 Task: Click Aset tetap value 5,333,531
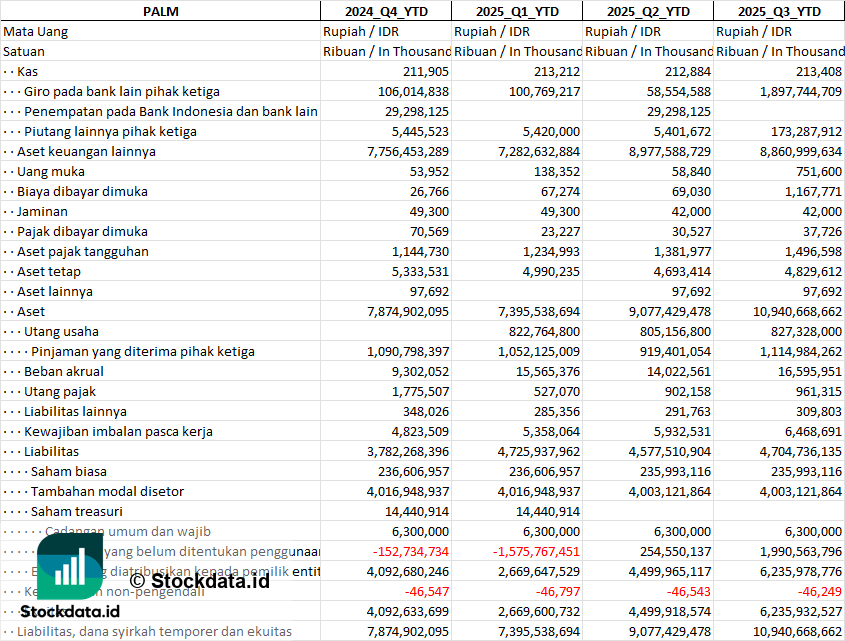point(420,271)
